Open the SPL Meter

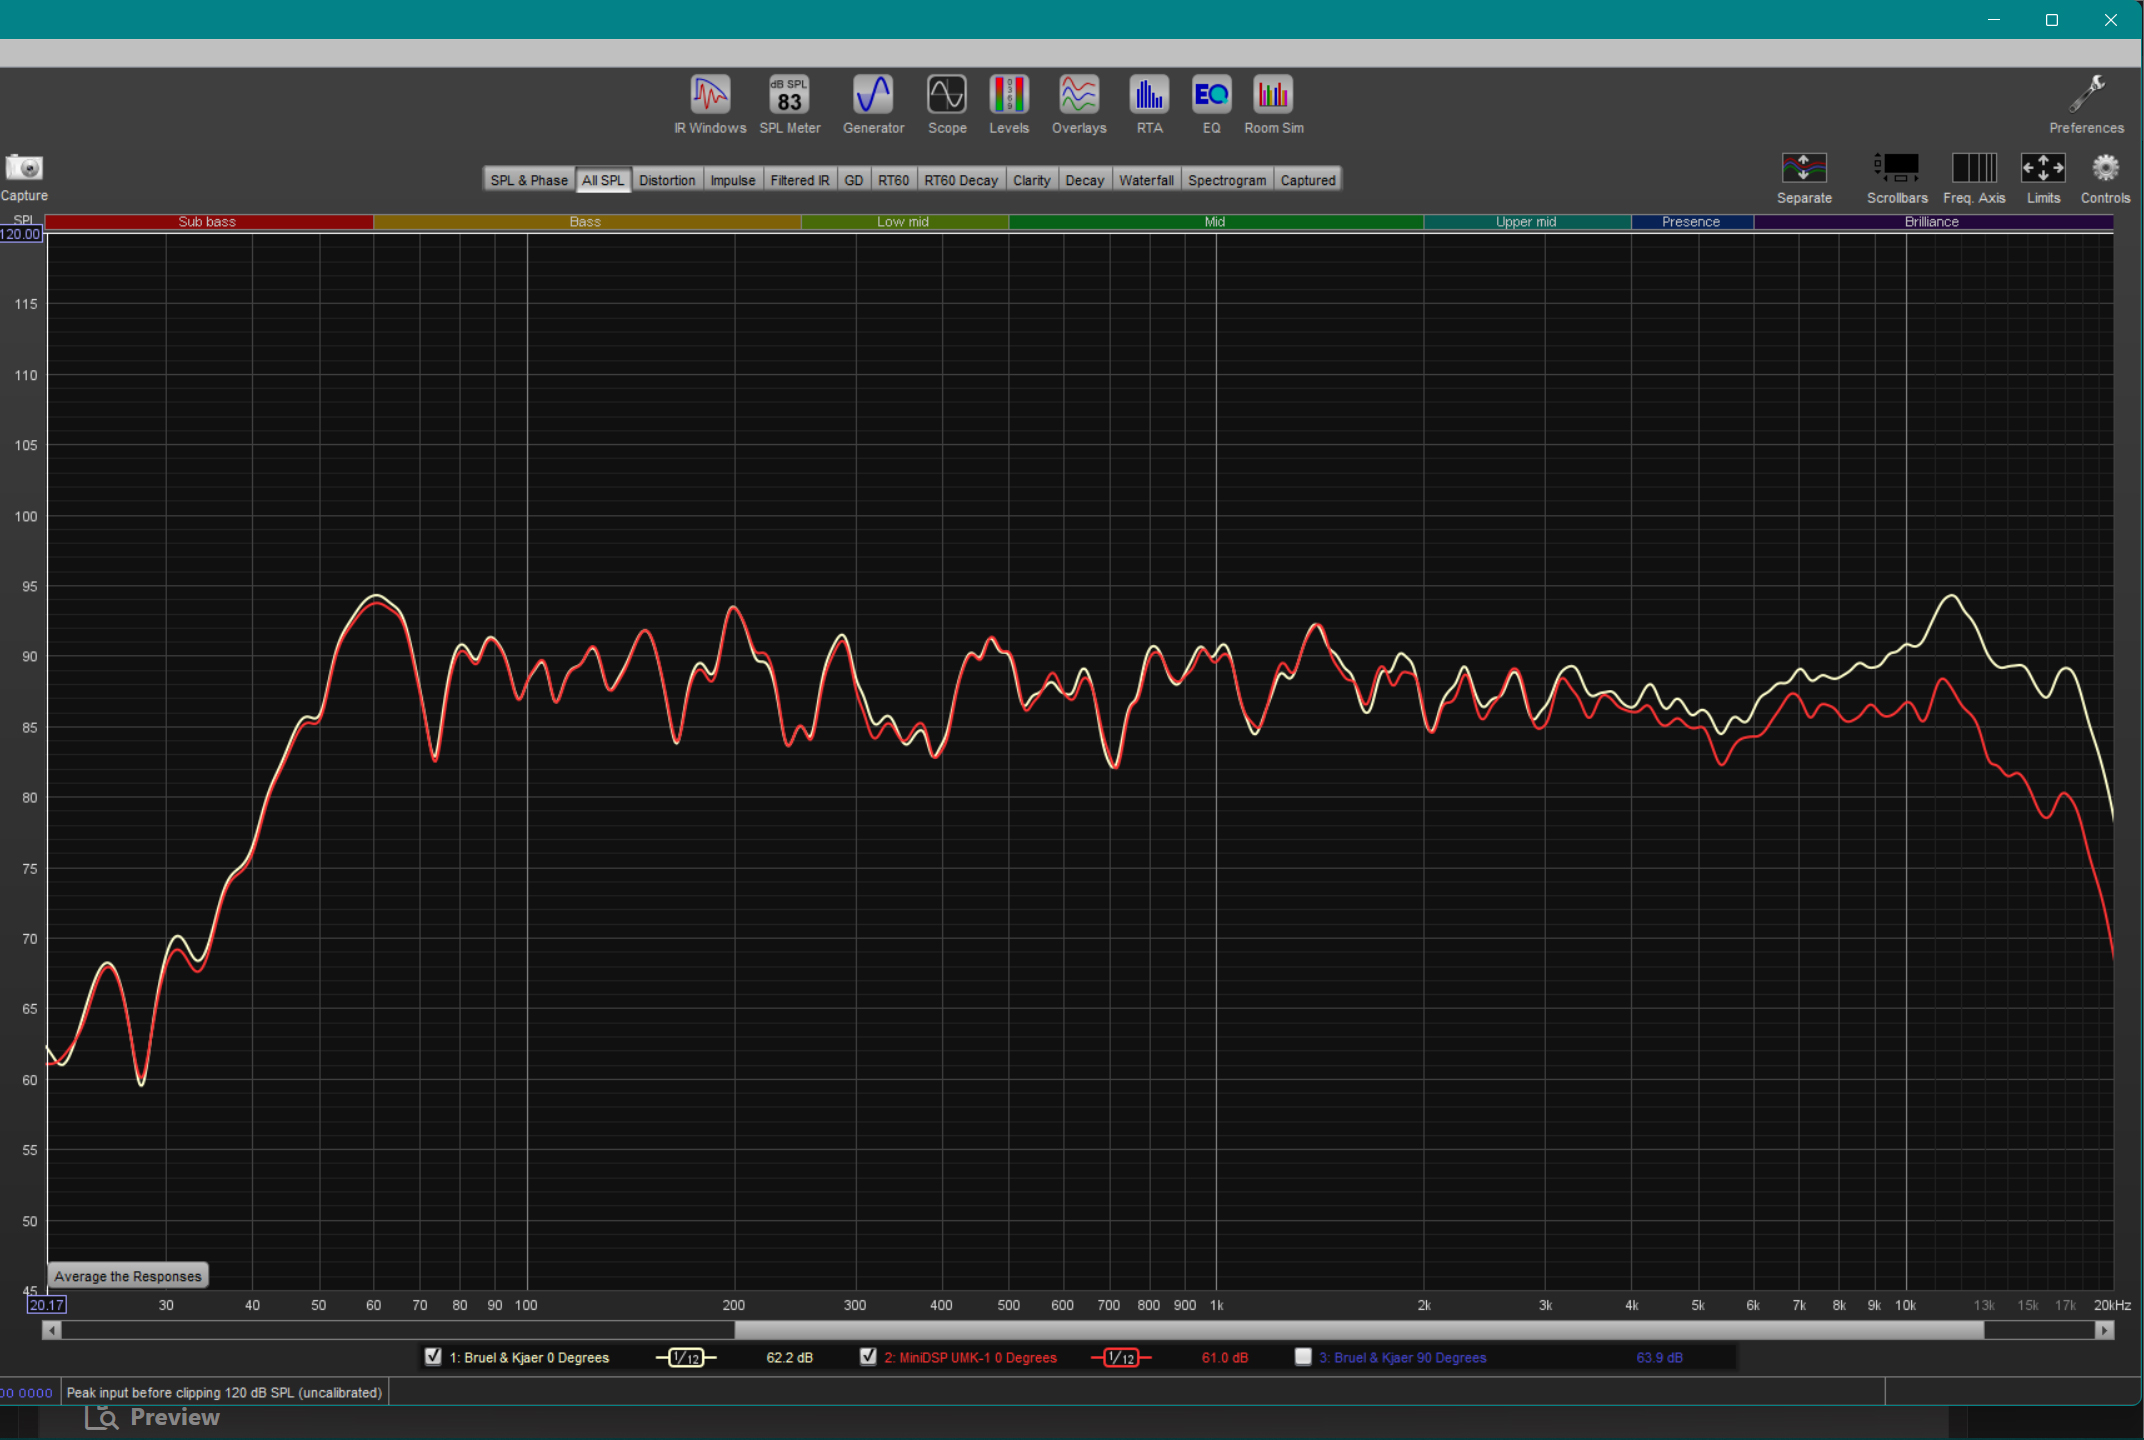(789, 104)
